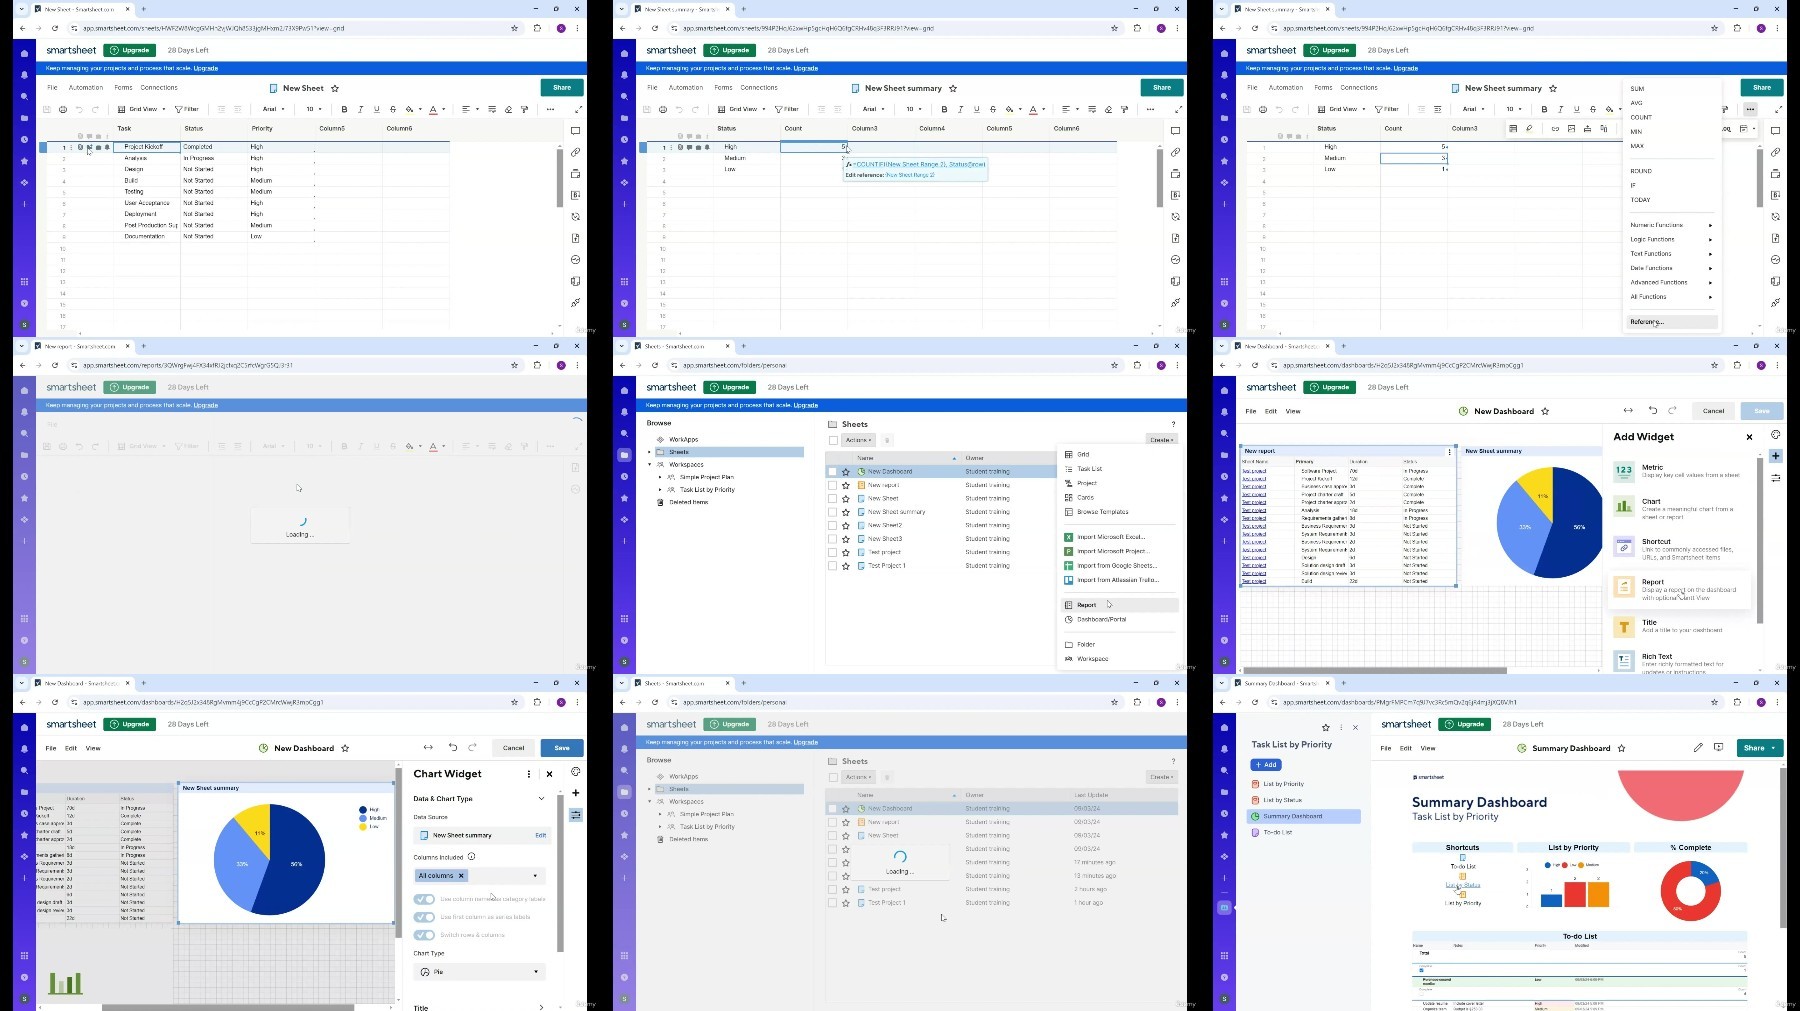Toggle the first column as series labels switch
The width and height of the screenshot is (1800, 1011).
pos(424,917)
